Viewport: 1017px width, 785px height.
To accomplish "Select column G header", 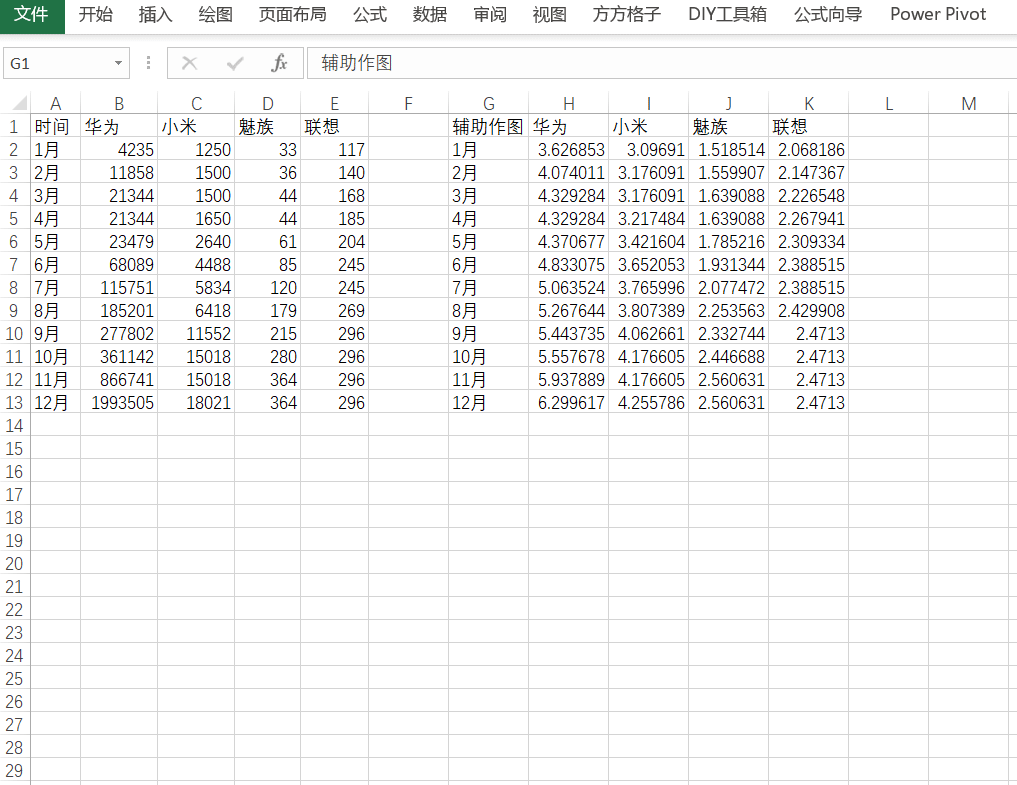I will tap(488, 103).
